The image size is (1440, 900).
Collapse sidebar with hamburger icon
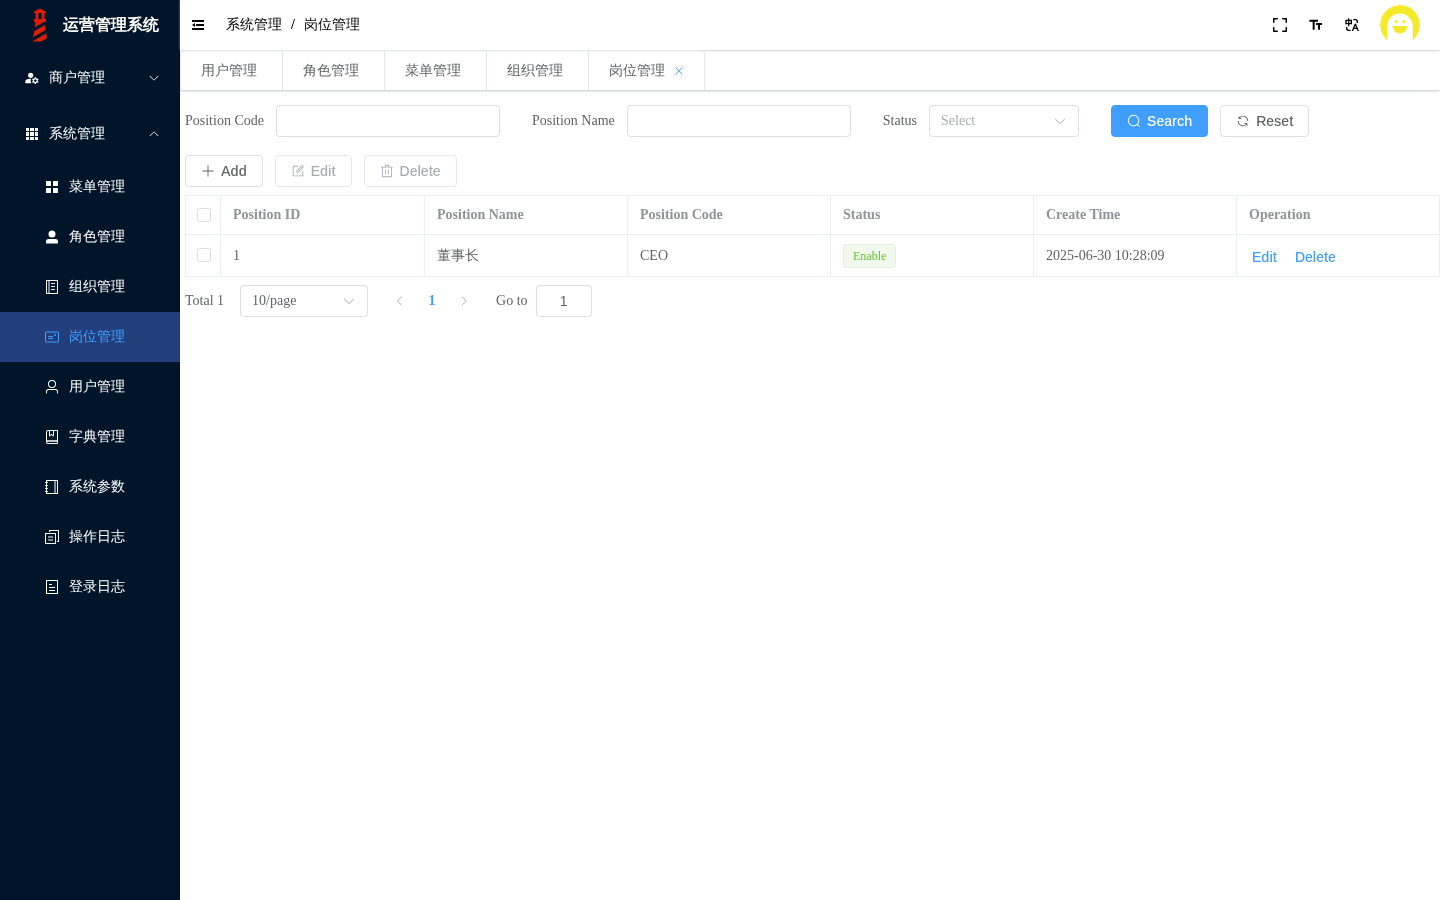coord(198,25)
